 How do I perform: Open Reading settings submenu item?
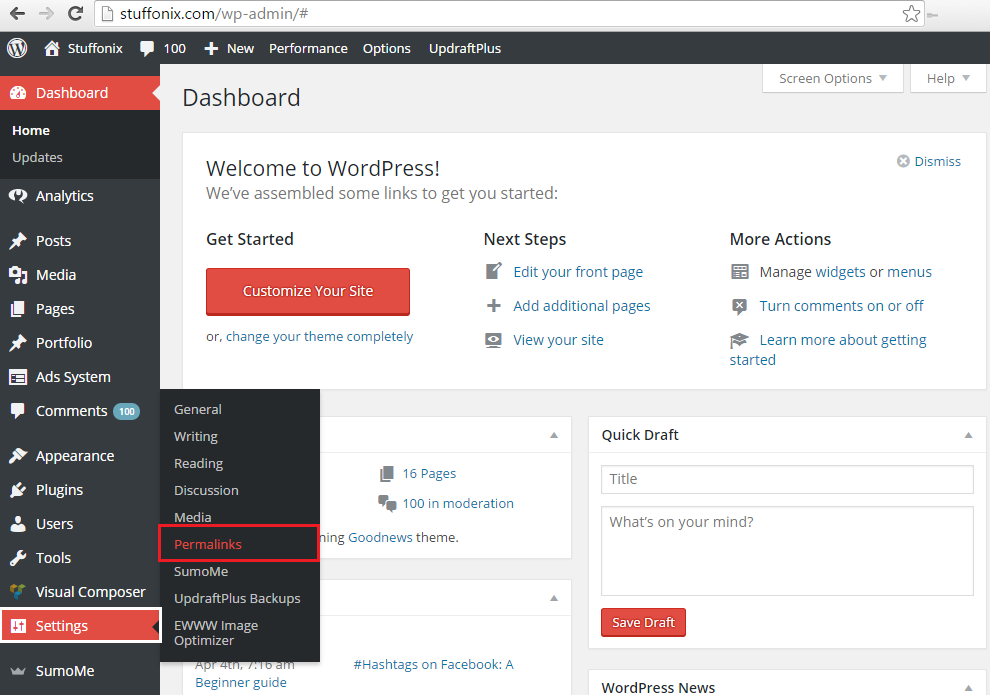pos(198,463)
